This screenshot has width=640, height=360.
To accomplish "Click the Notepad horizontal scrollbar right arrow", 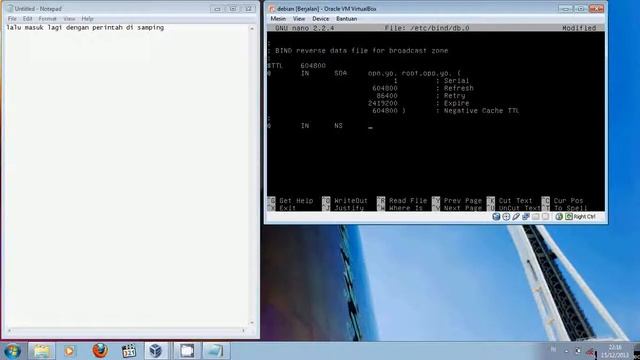I will click(x=244, y=331).
